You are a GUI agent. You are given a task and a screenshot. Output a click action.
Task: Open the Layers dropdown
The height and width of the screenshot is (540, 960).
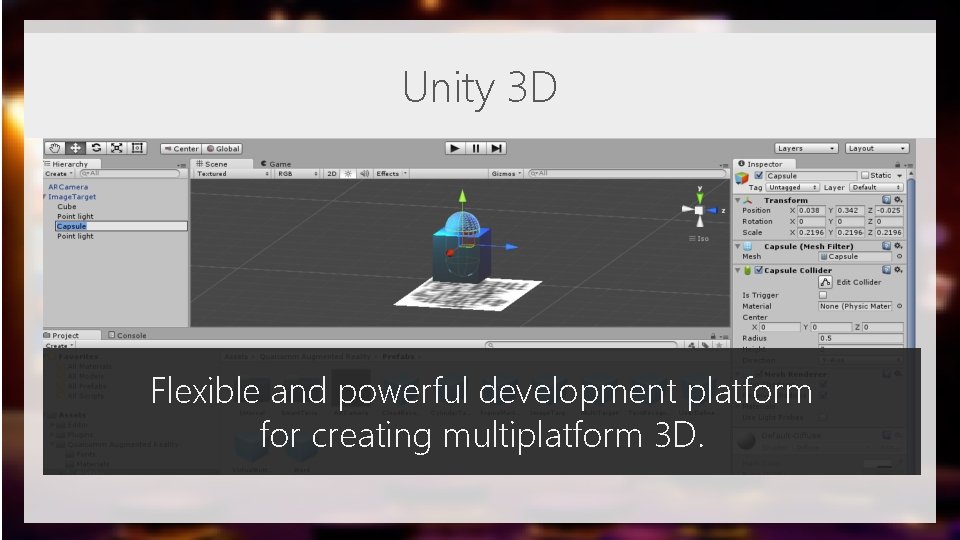(806, 148)
